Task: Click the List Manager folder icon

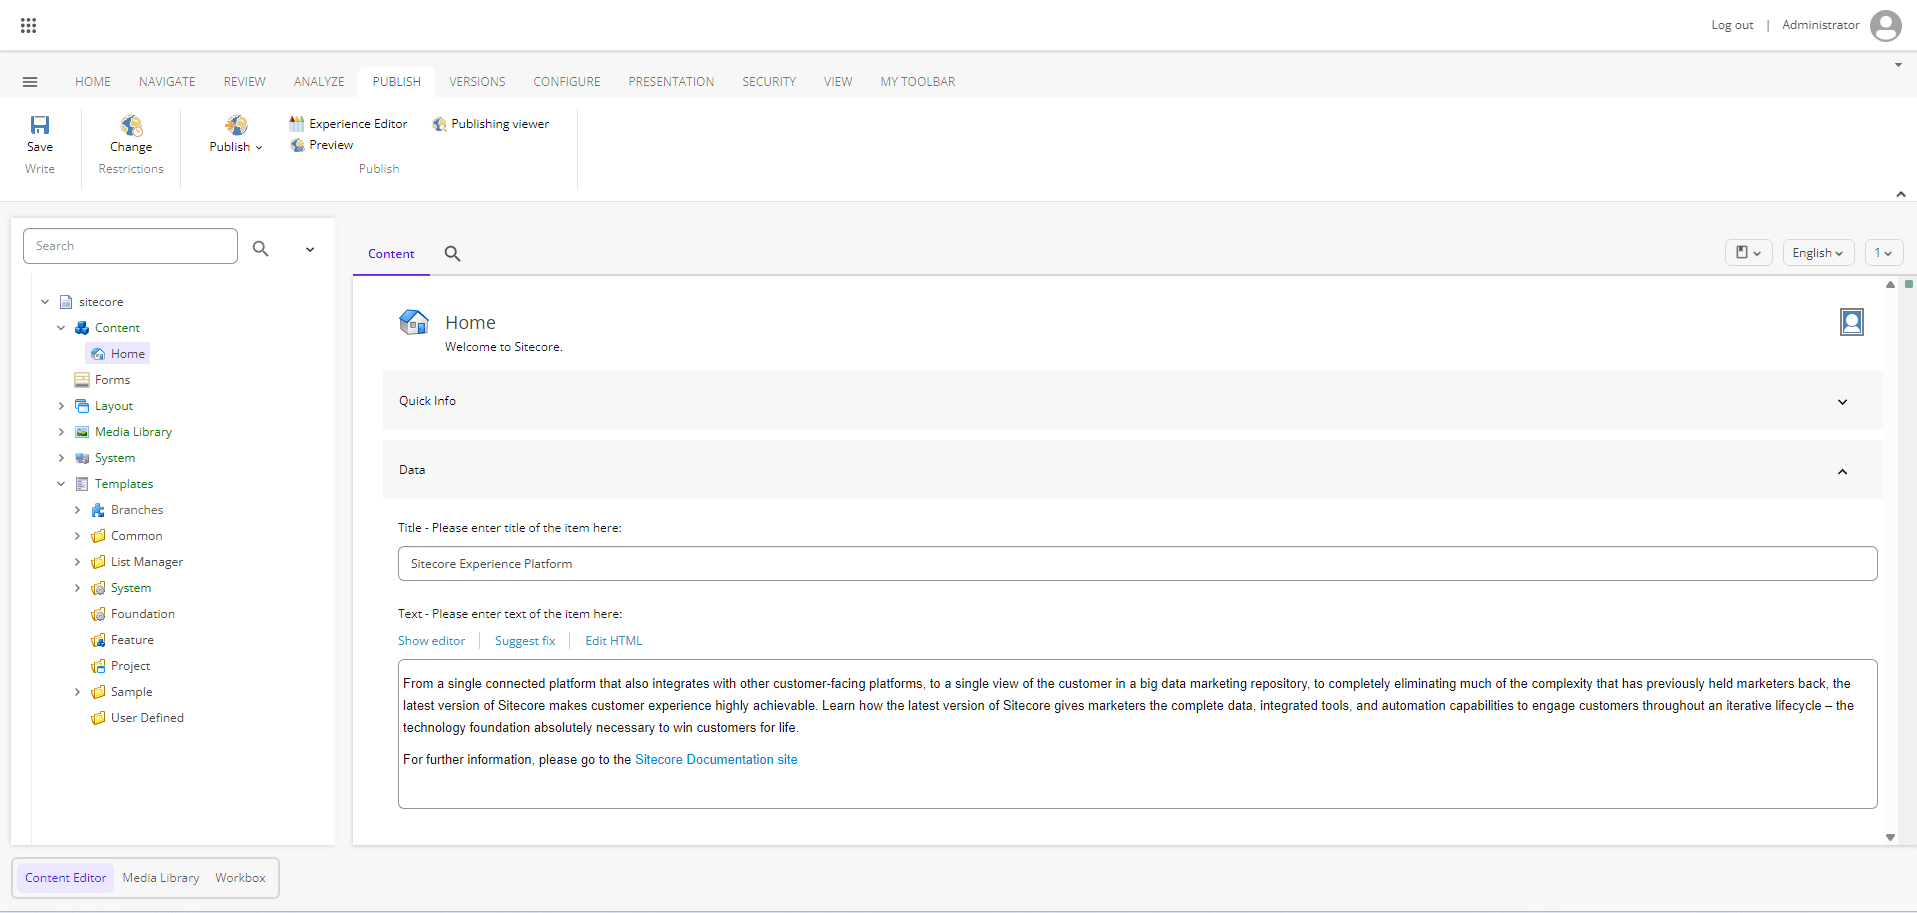Action: click(98, 562)
